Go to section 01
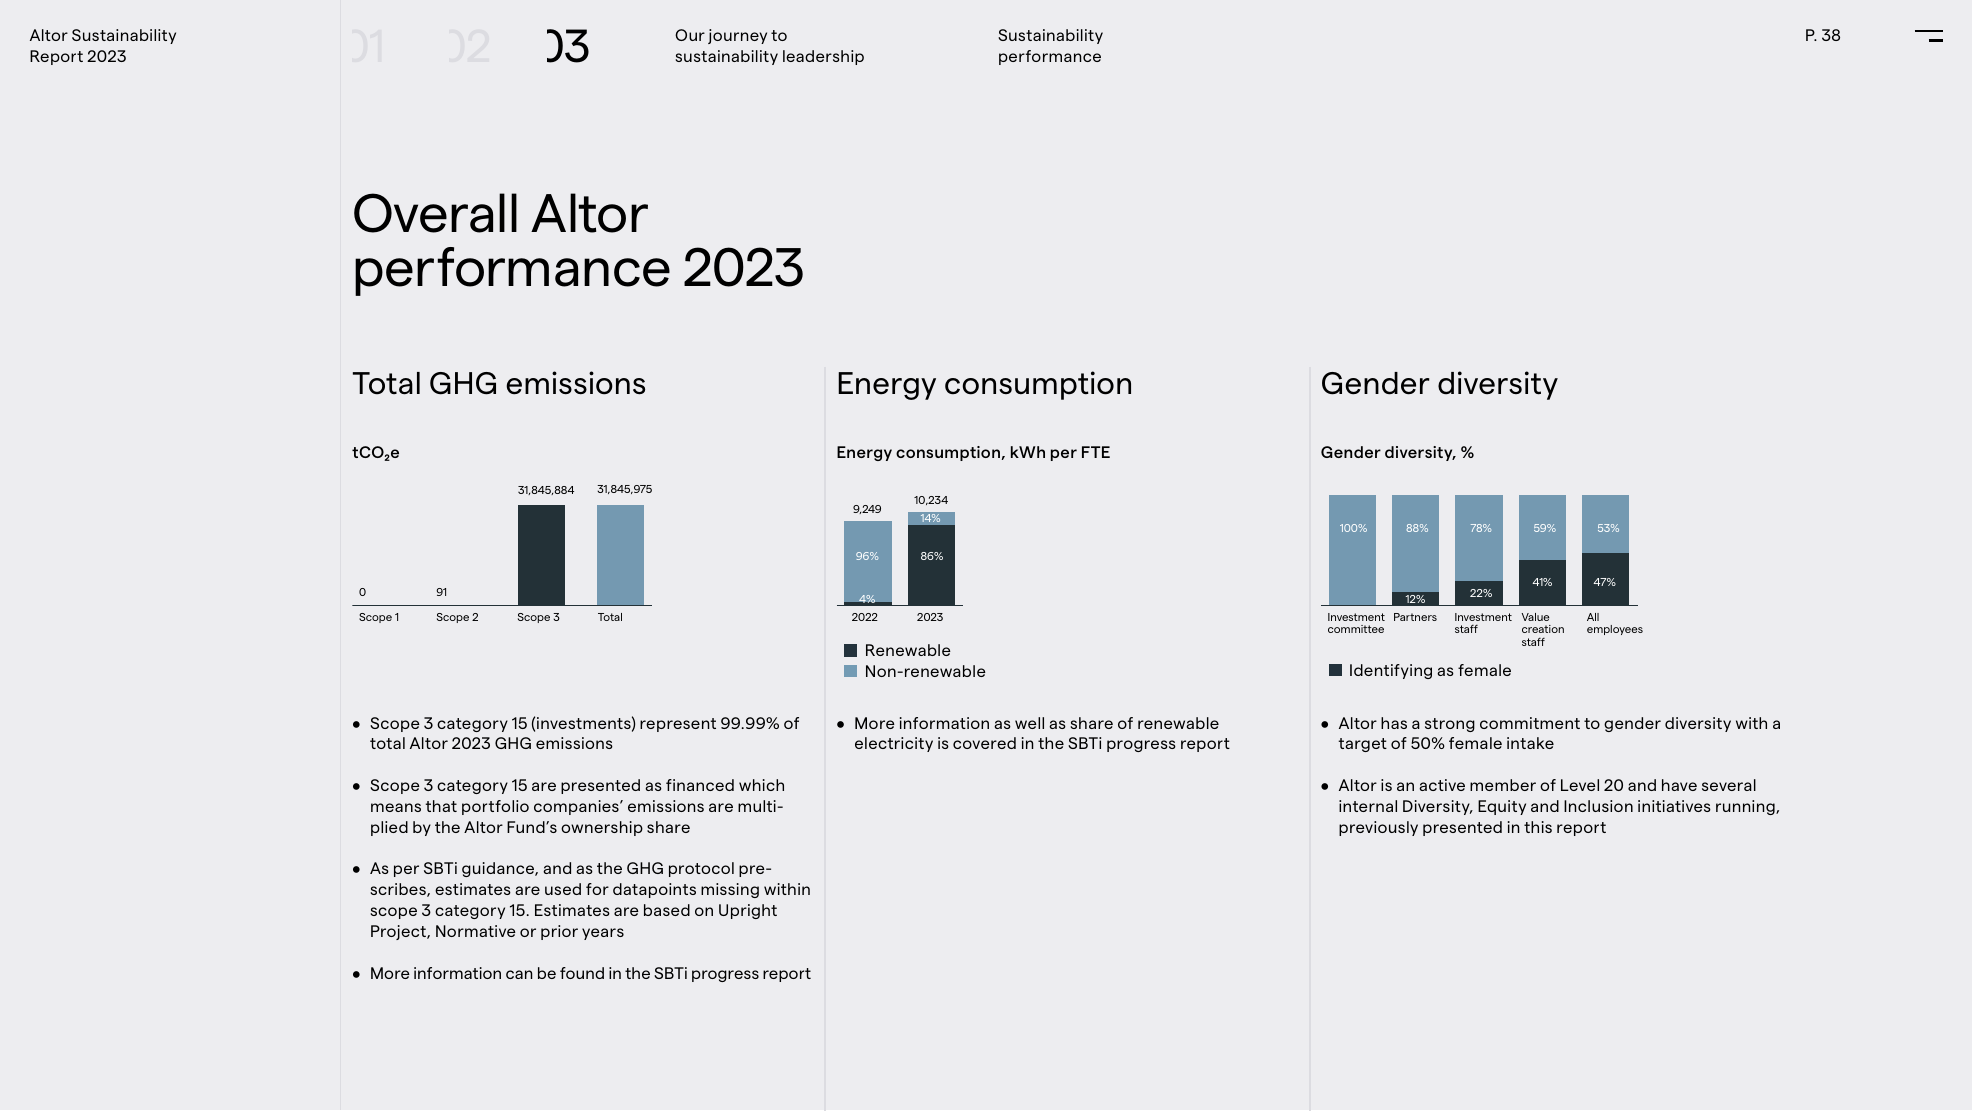 368,46
